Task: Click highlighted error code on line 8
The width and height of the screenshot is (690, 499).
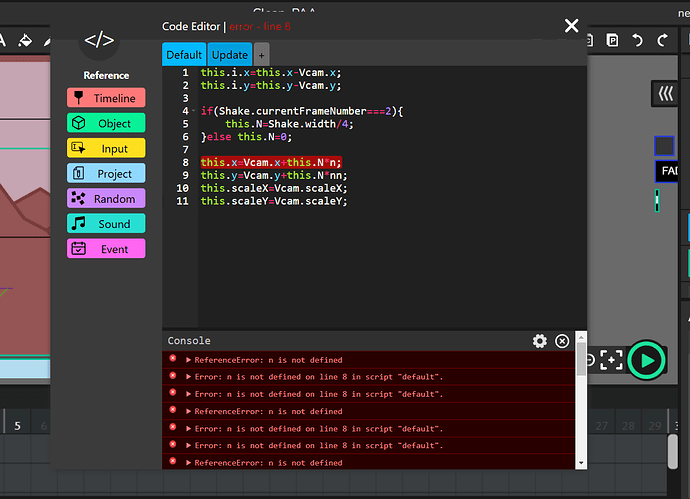Action: coord(271,162)
